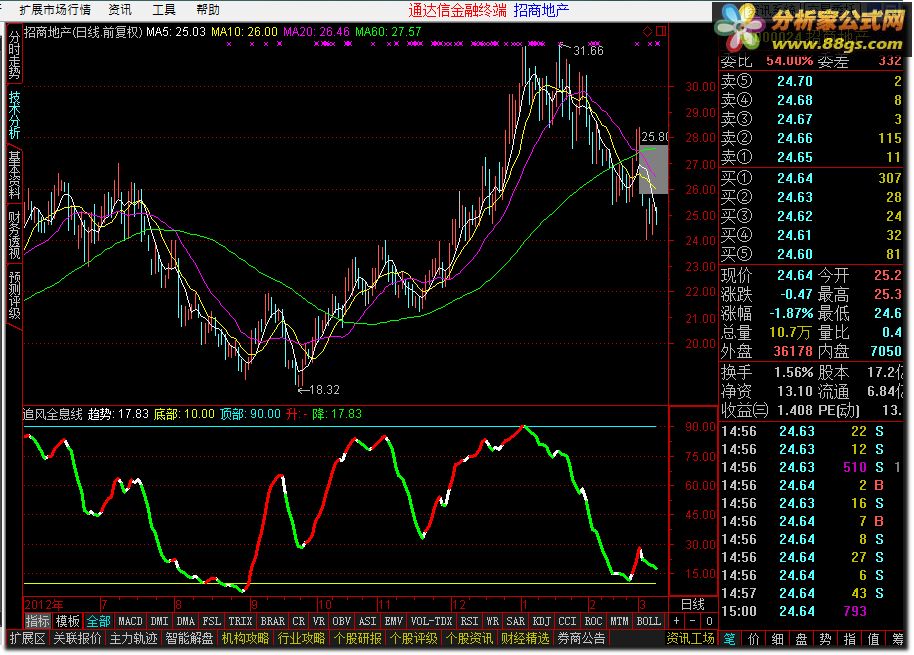The height and width of the screenshot is (655, 914).
Task: Open 资讯工场
Action: pos(690,639)
